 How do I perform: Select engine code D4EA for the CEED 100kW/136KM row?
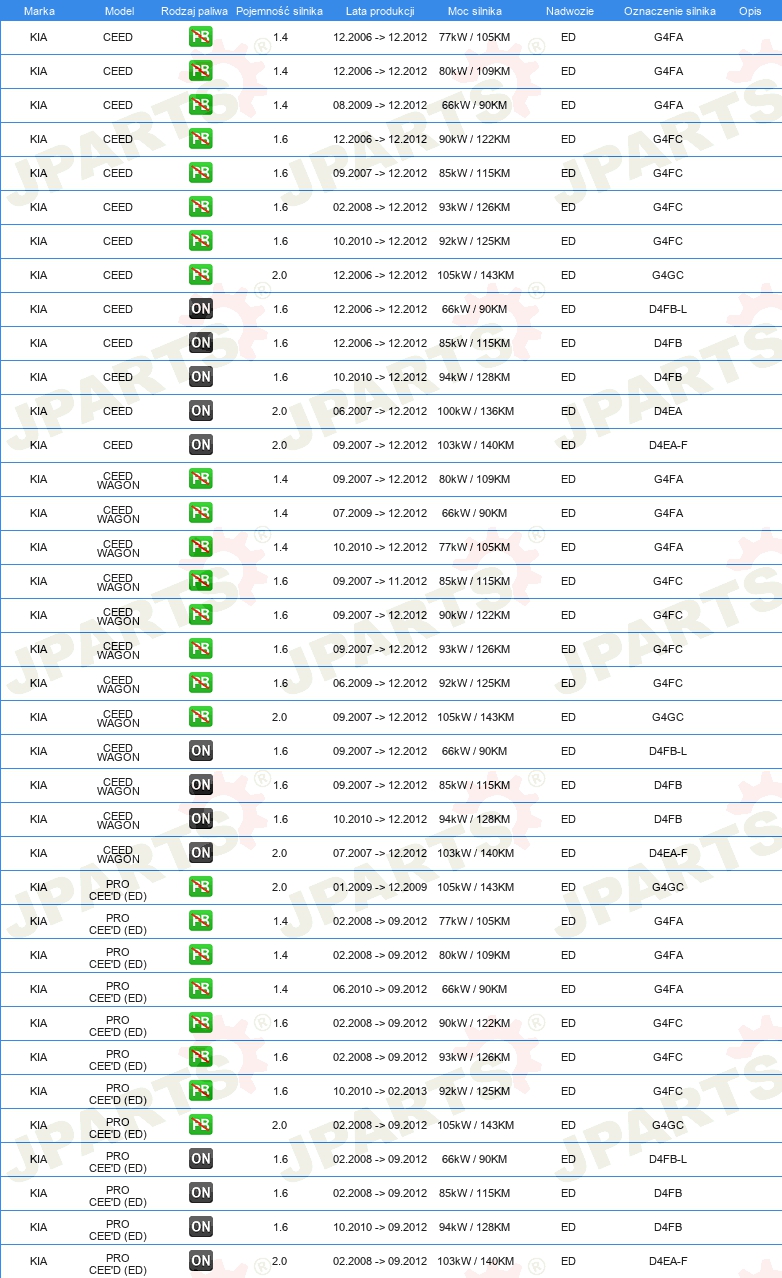point(668,411)
